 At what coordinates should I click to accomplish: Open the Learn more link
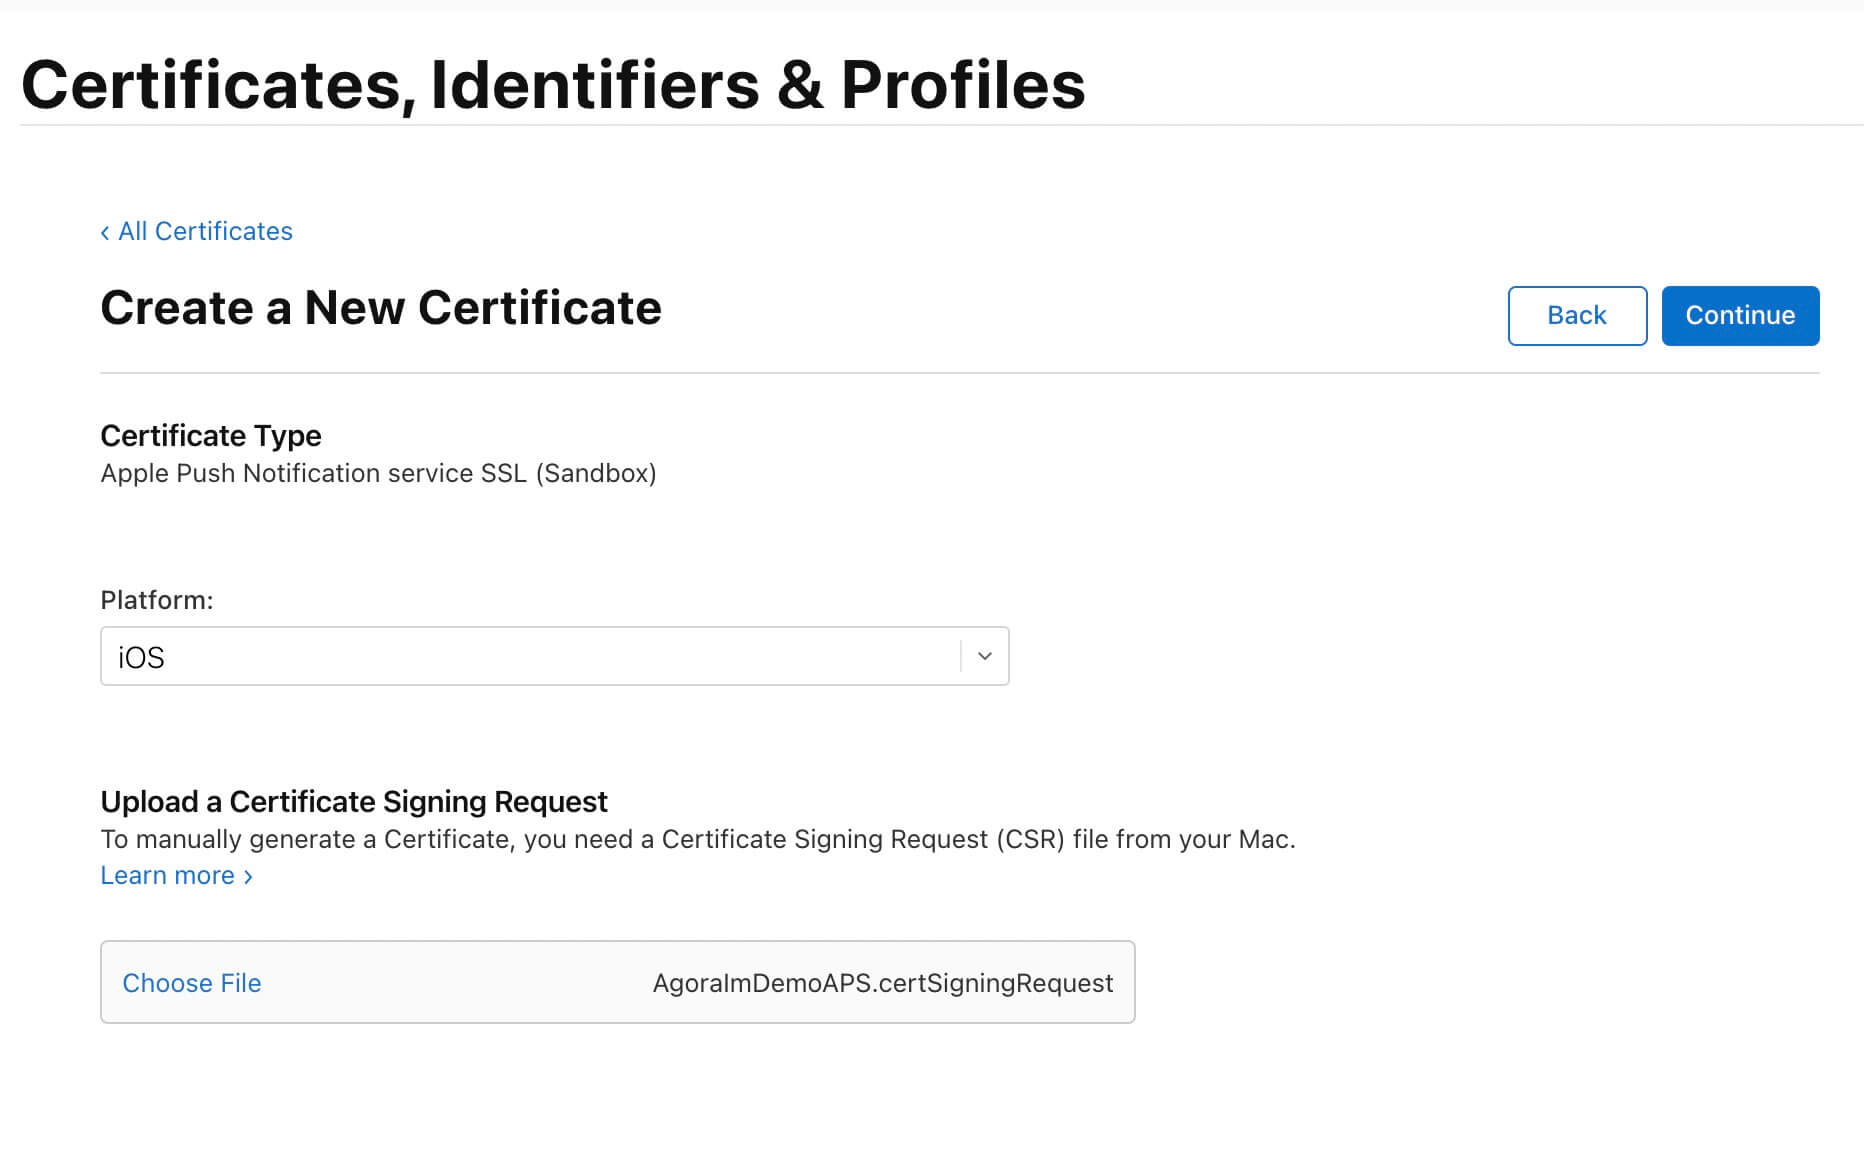[168, 875]
